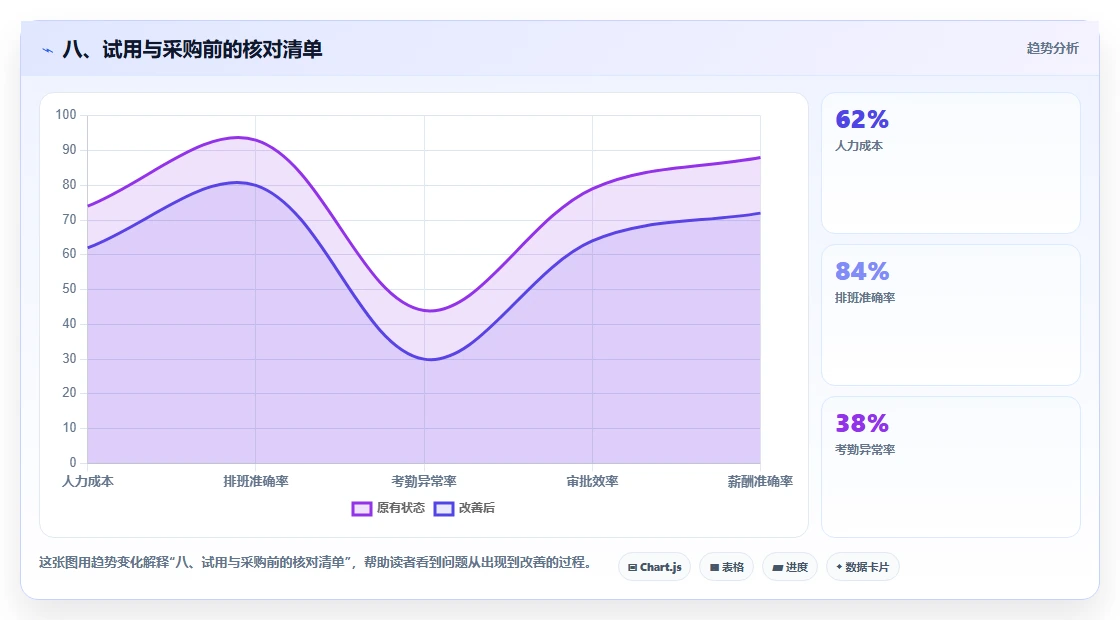Click the 38% value text

861,424
